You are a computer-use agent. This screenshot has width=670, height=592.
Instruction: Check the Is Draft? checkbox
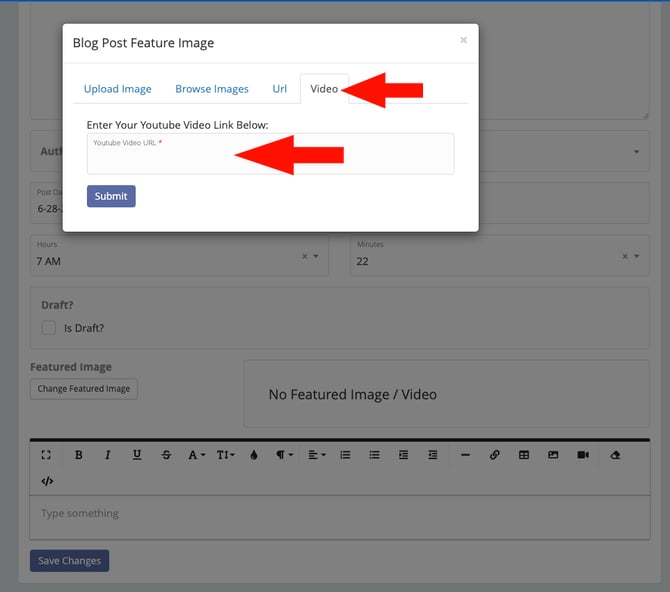pyautogui.click(x=48, y=328)
